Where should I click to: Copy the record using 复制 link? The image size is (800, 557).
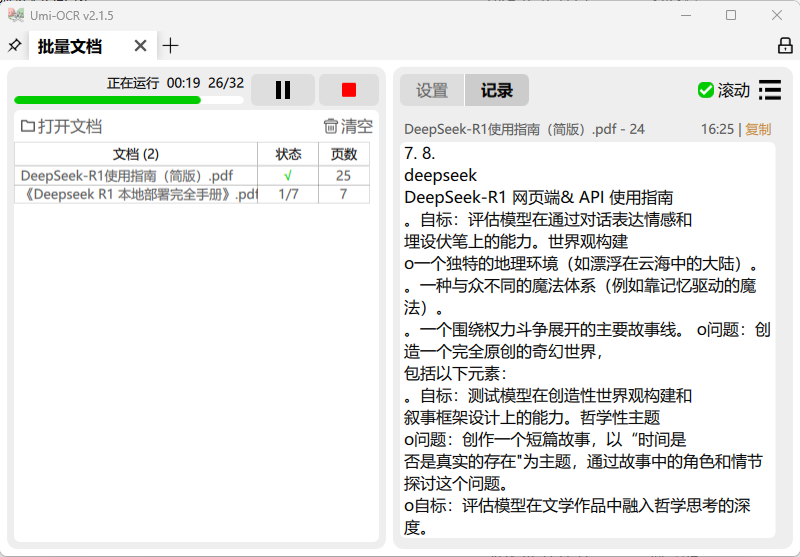click(x=758, y=129)
